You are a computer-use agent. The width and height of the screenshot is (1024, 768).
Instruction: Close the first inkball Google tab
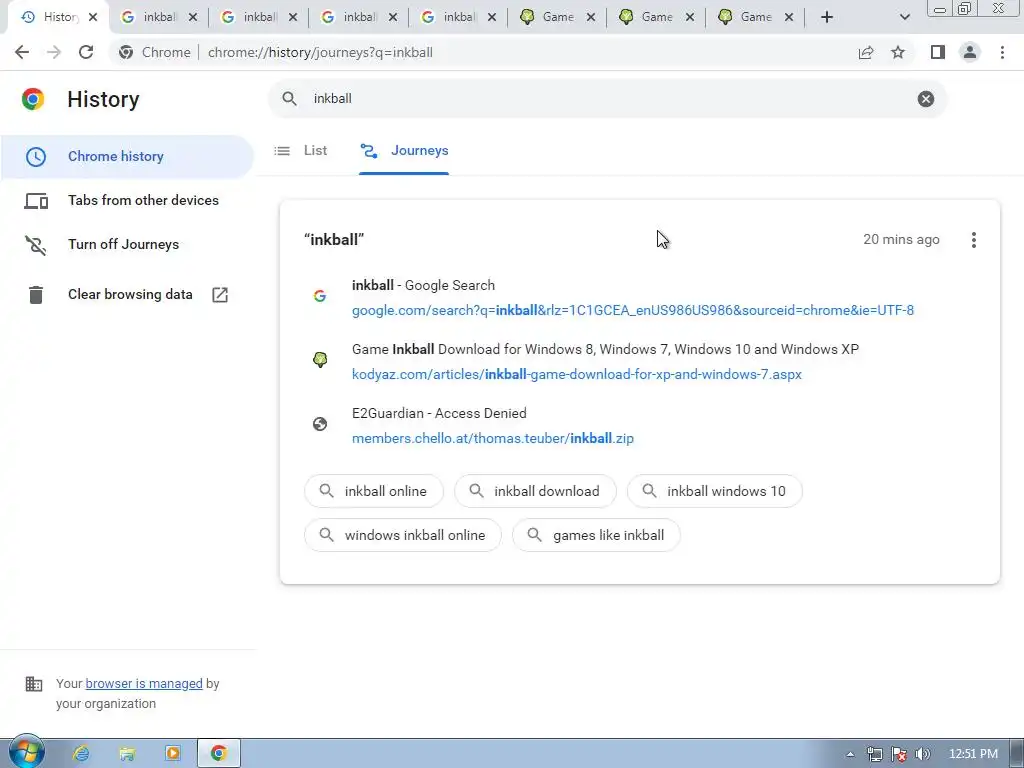click(x=192, y=18)
